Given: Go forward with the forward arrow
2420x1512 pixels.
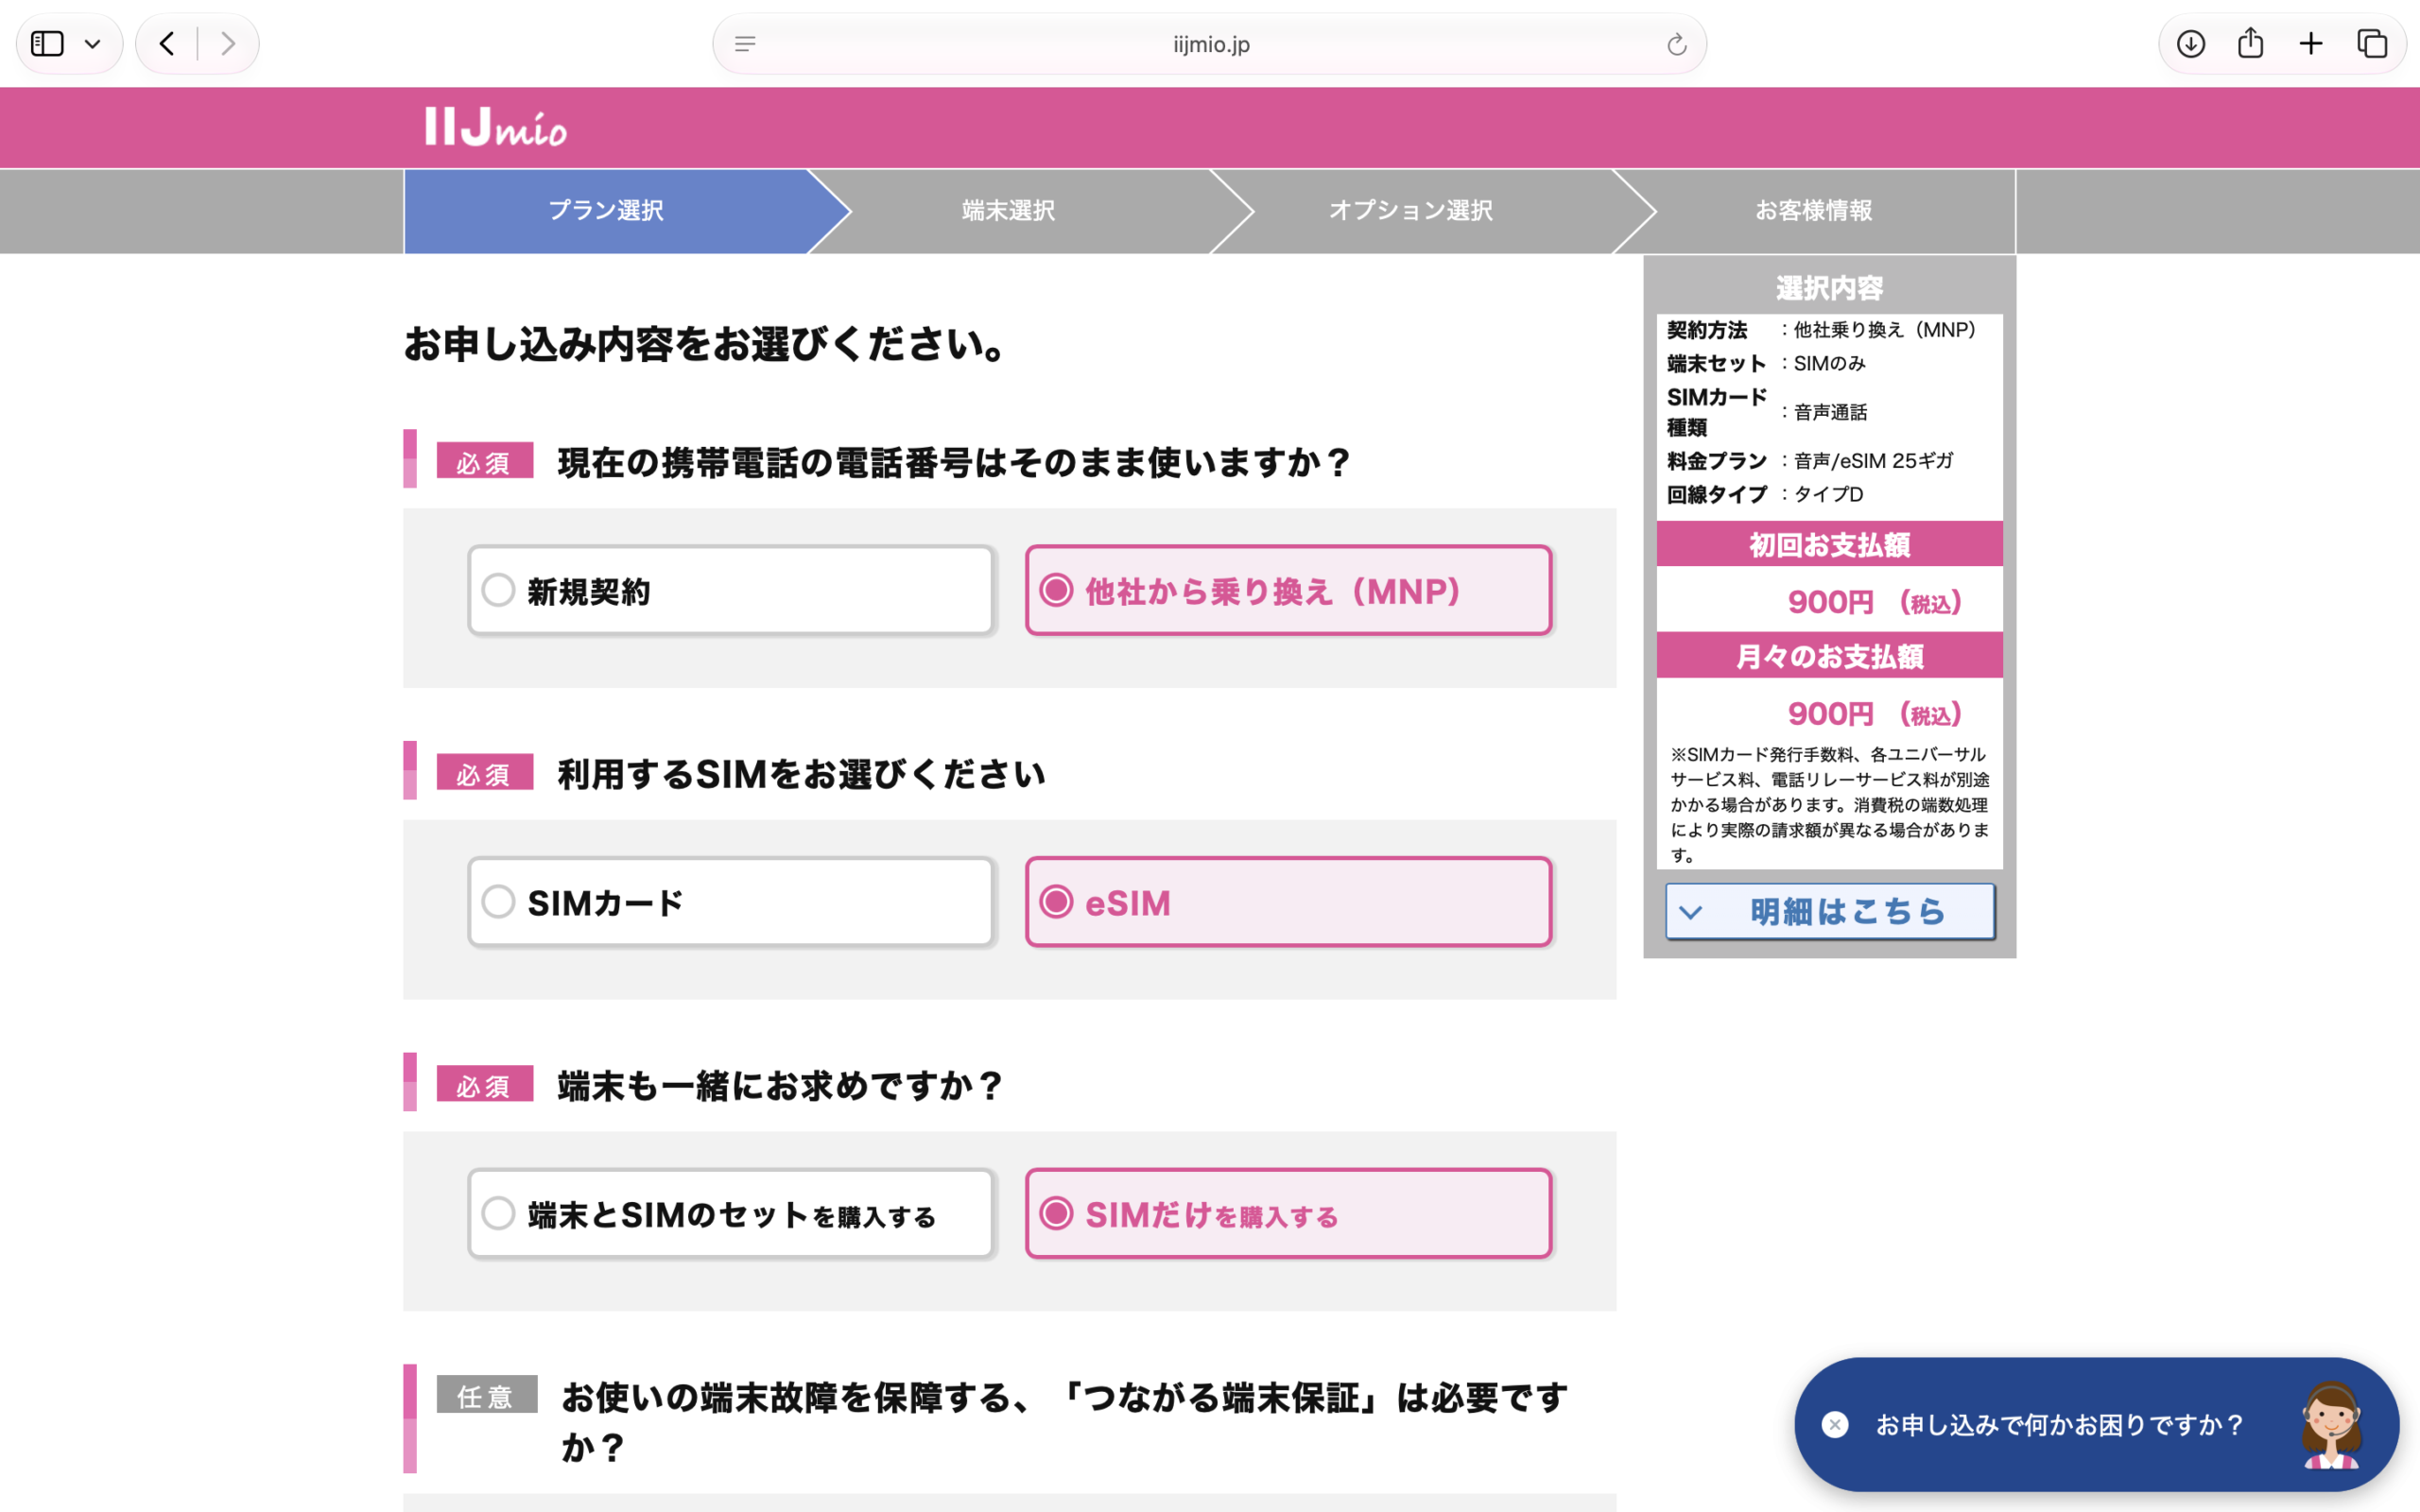Looking at the screenshot, I should tap(228, 44).
